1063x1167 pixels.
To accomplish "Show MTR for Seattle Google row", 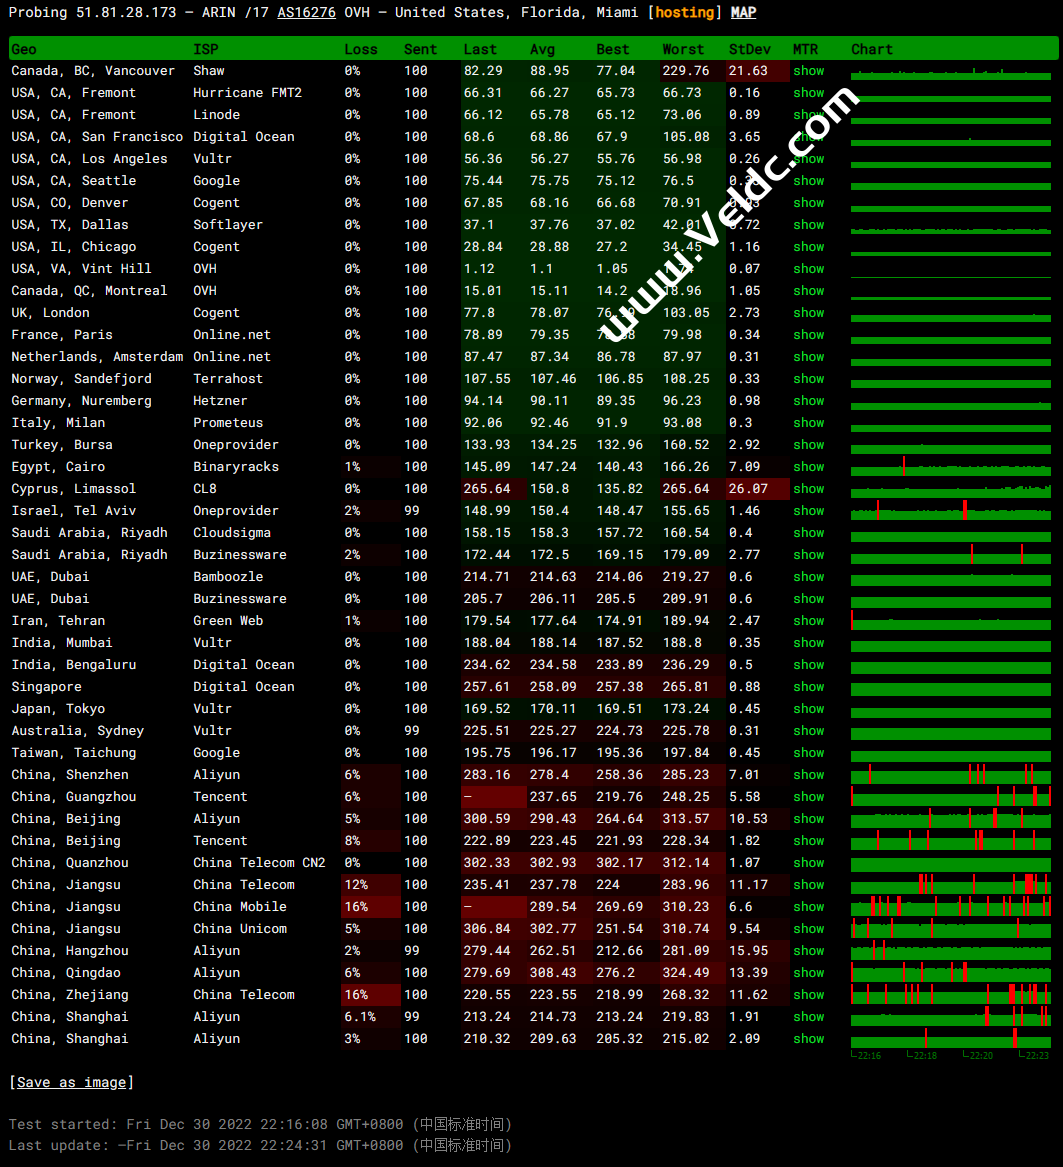I will click(808, 181).
